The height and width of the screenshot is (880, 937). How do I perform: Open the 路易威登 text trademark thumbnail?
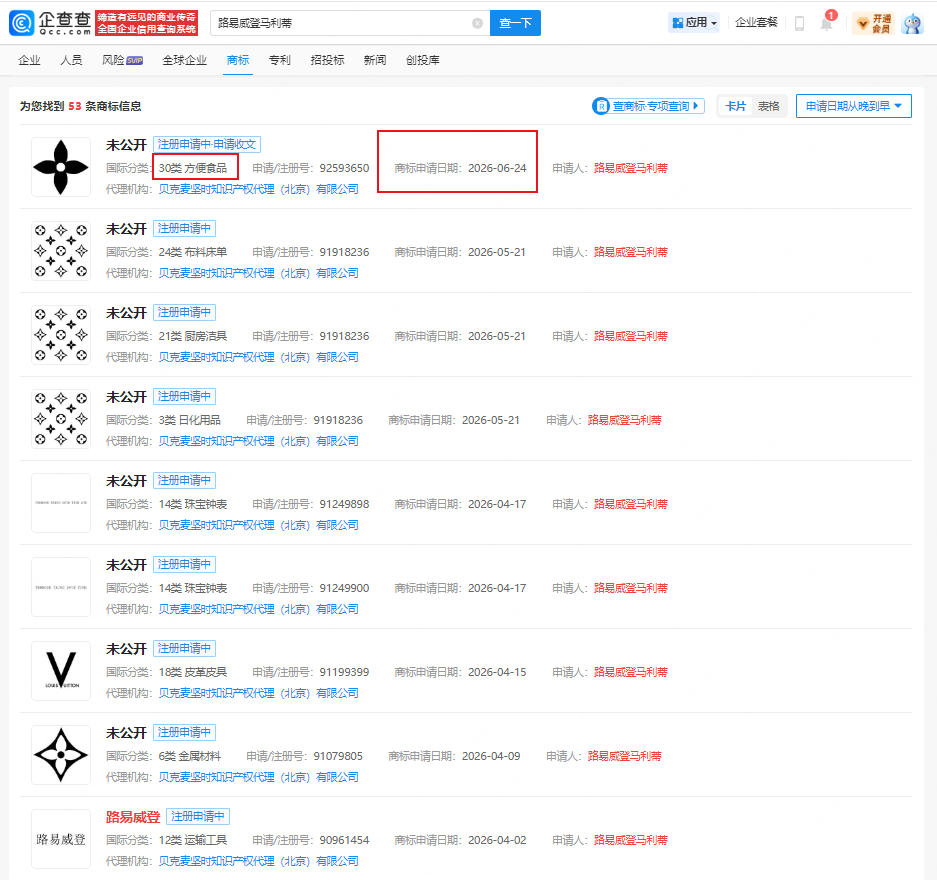coord(61,839)
